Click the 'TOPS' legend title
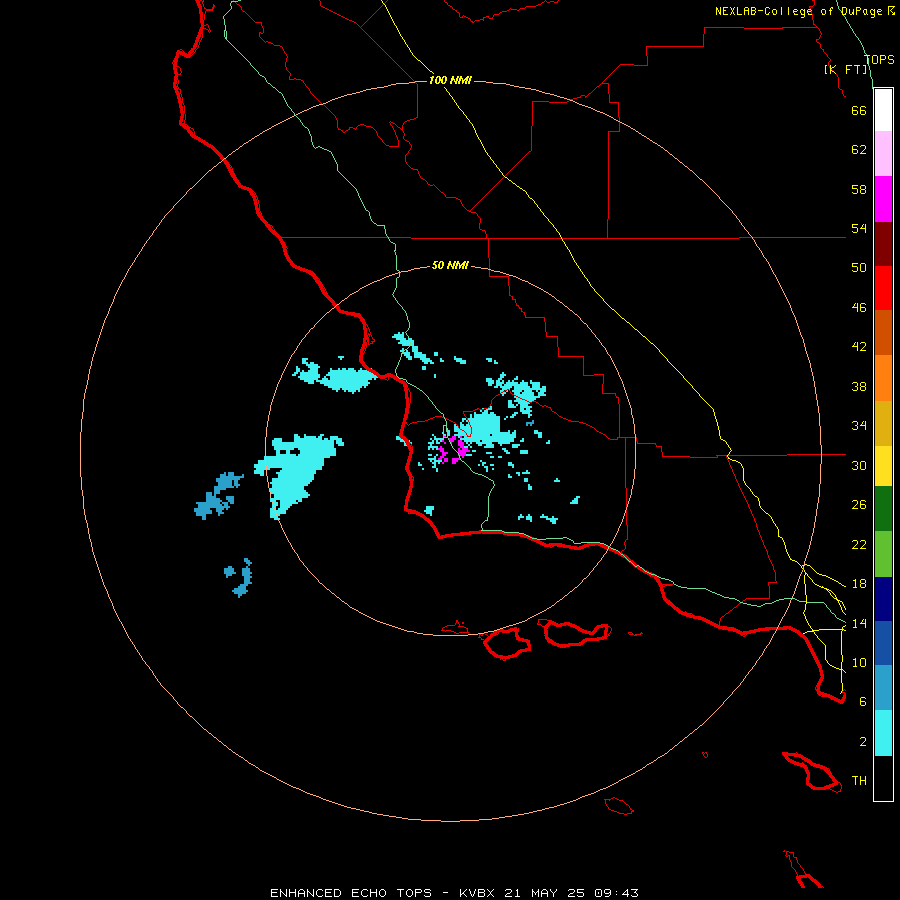This screenshot has width=900, height=900. click(x=879, y=60)
